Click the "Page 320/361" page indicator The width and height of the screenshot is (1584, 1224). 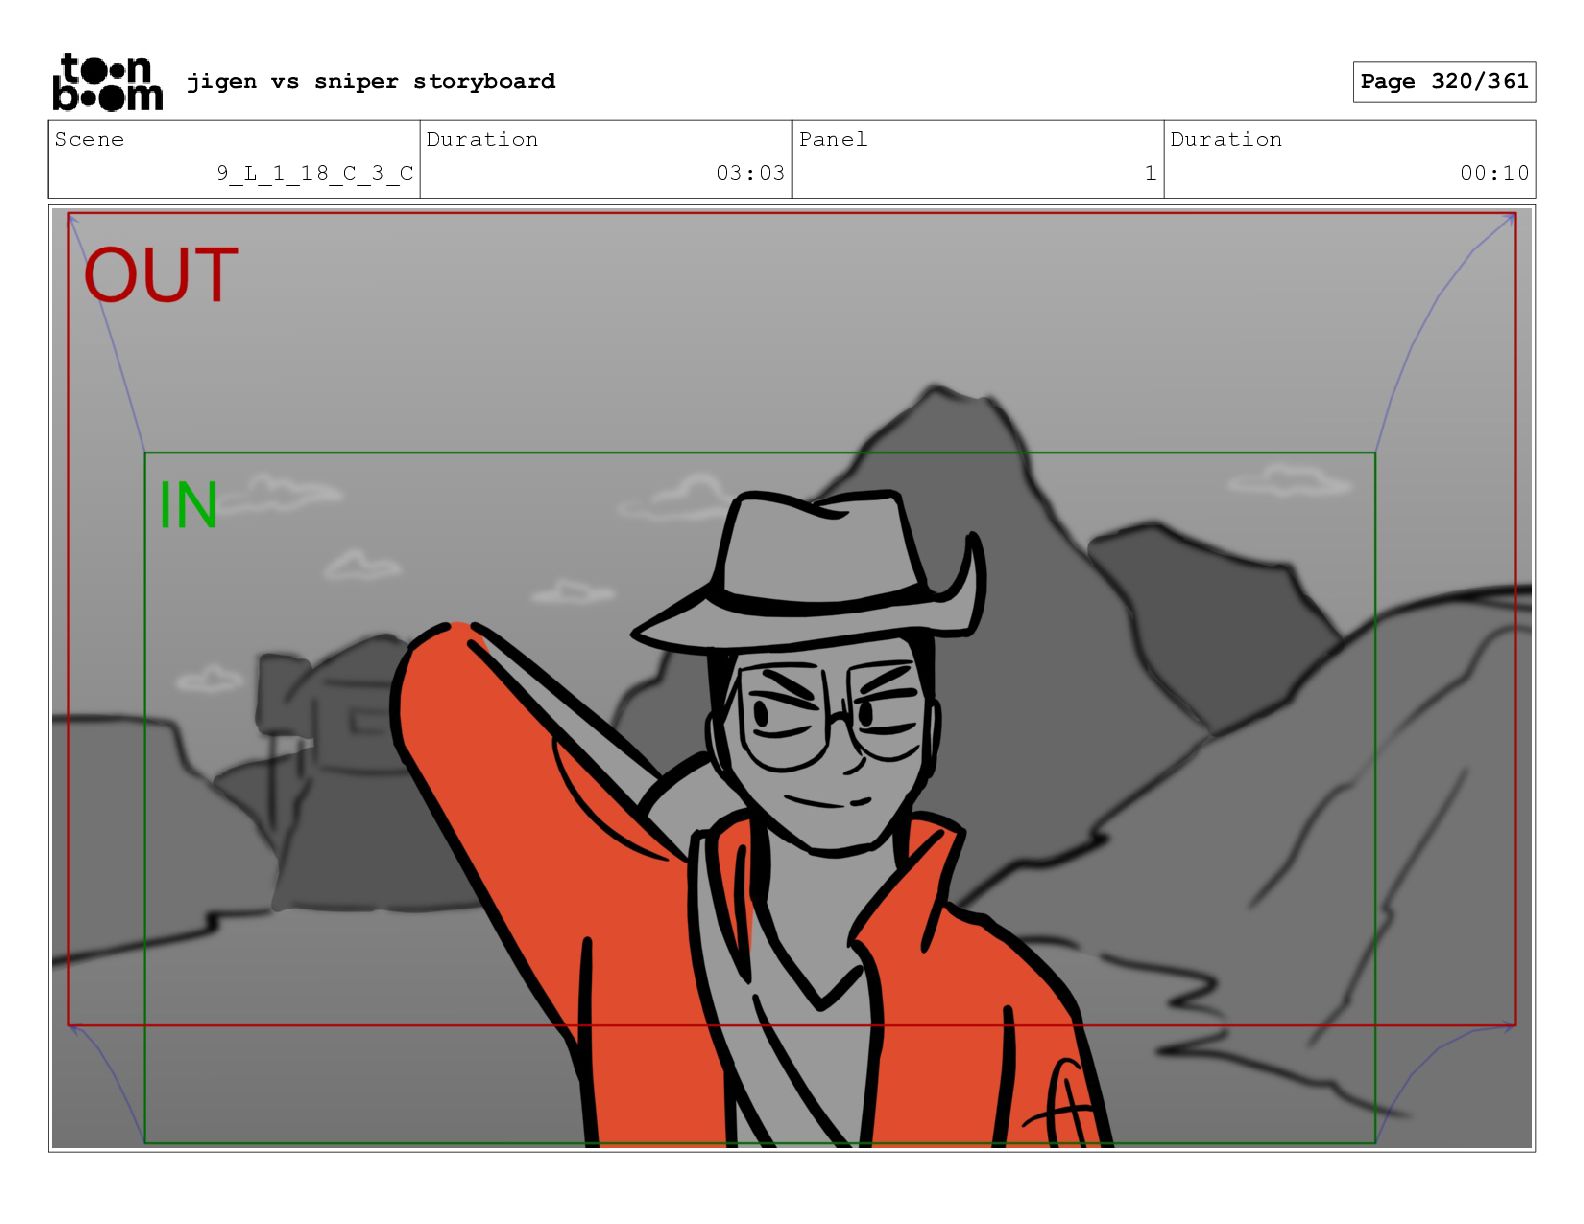pyautogui.click(x=1444, y=82)
